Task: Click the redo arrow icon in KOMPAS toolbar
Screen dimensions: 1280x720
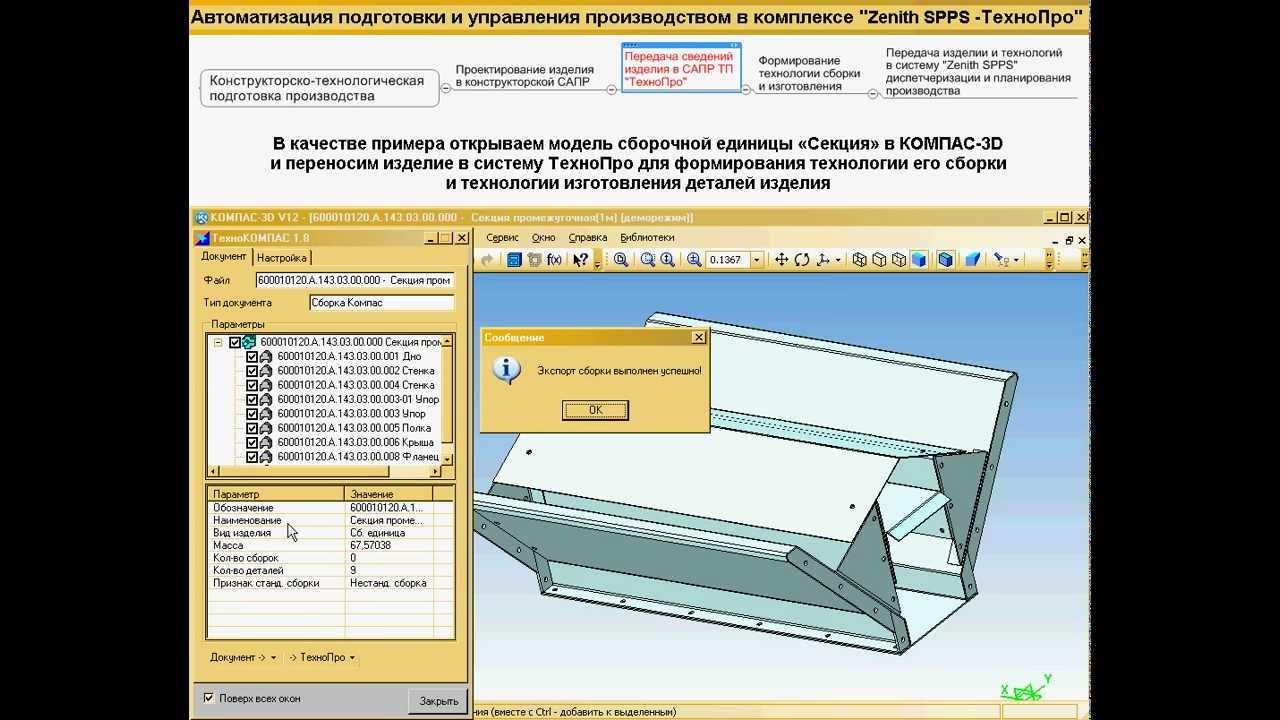Action: coord(488,260)
